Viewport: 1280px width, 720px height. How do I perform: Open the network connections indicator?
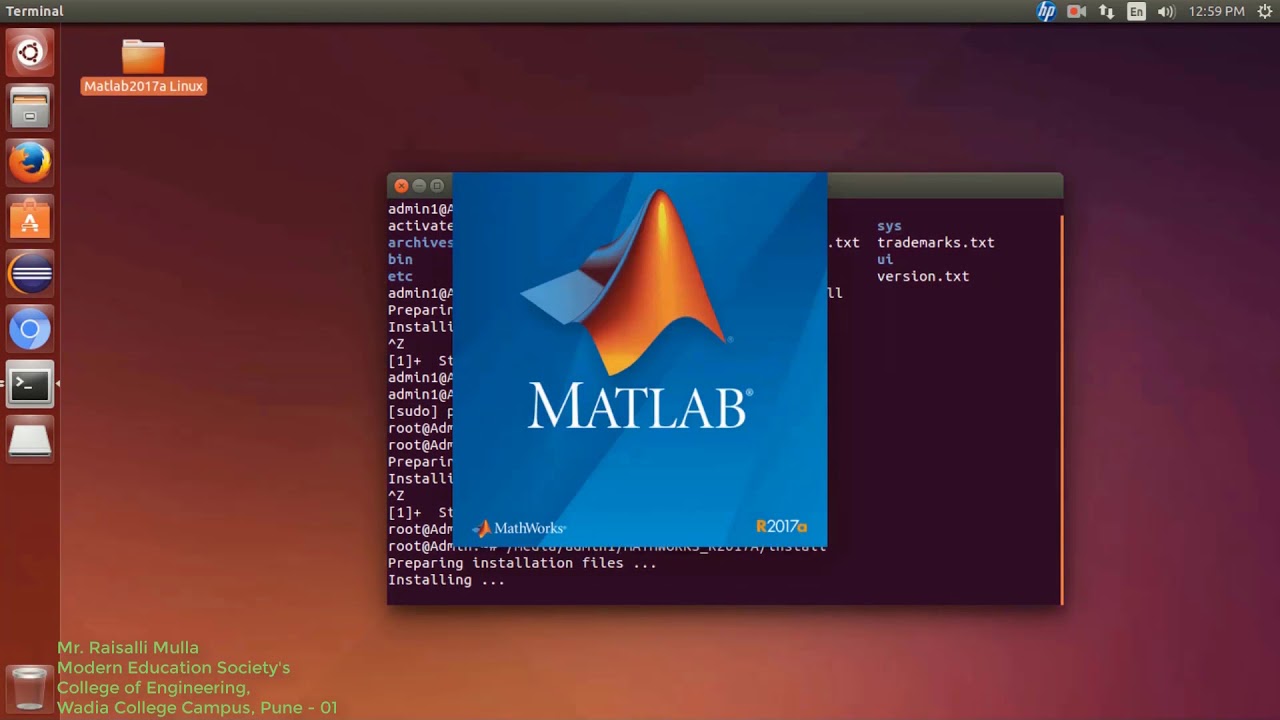pos(1106,11)
